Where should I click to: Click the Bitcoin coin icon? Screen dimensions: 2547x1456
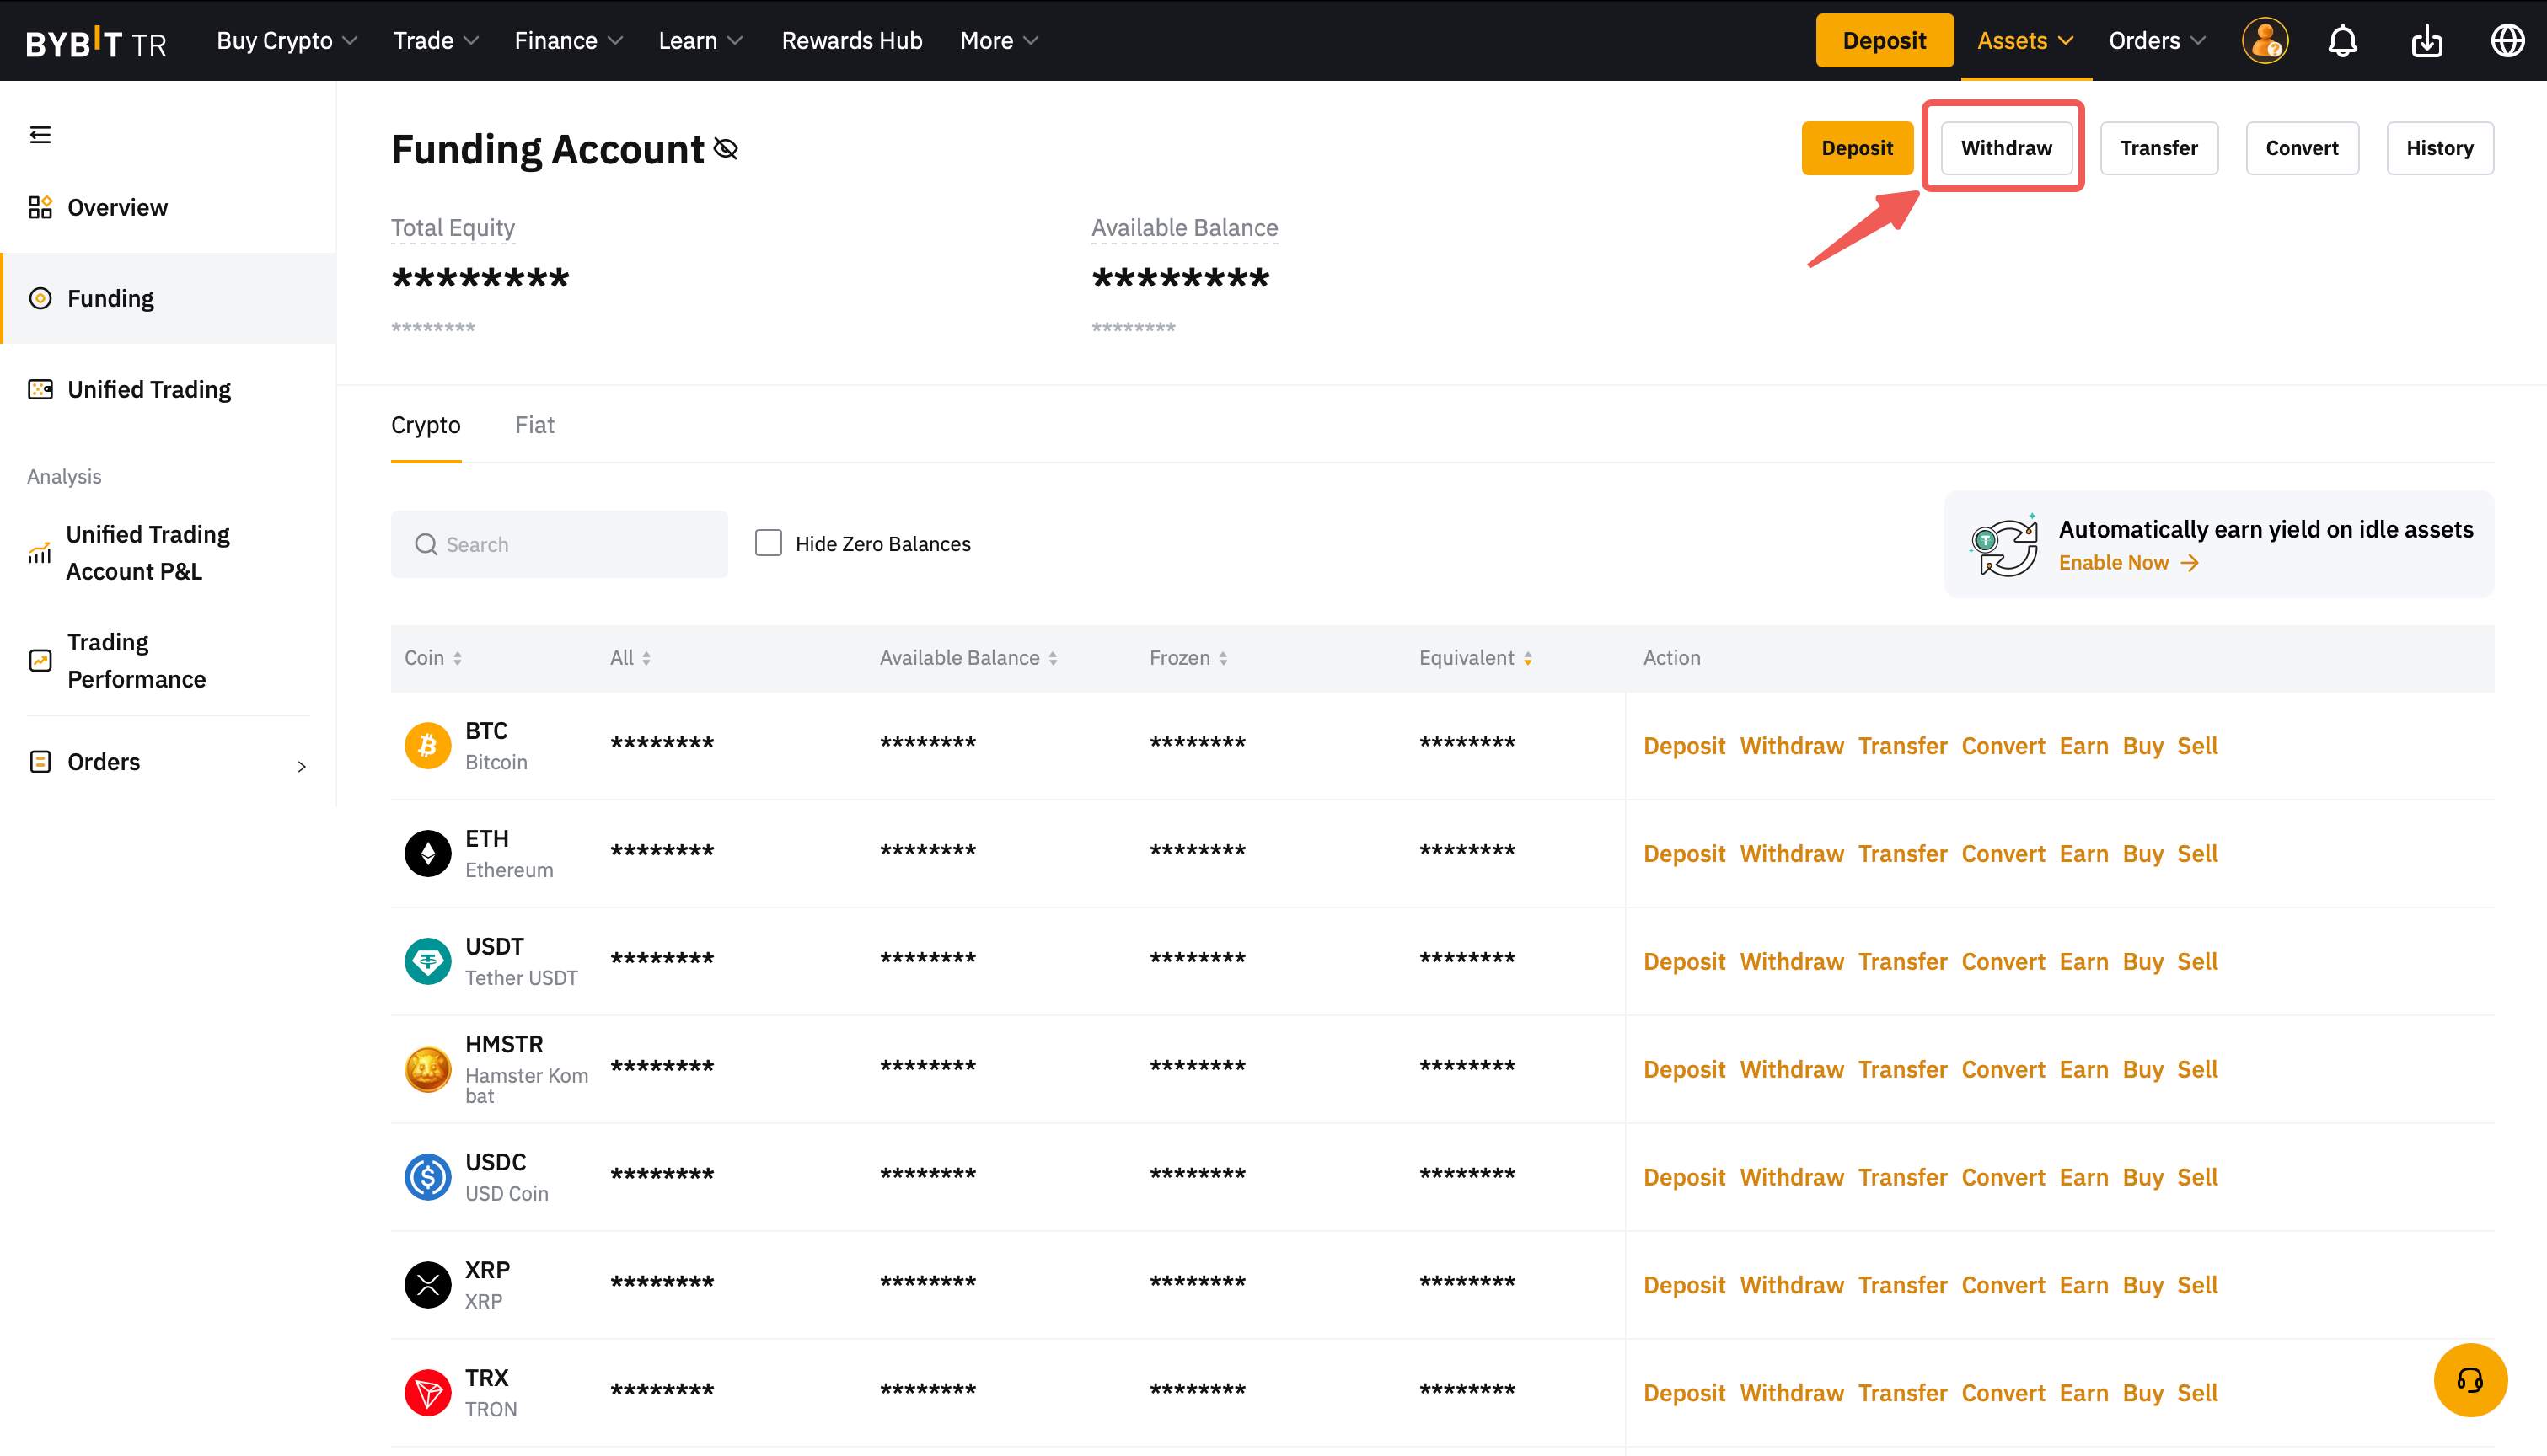pyautogui.click(x=427, y=746)
